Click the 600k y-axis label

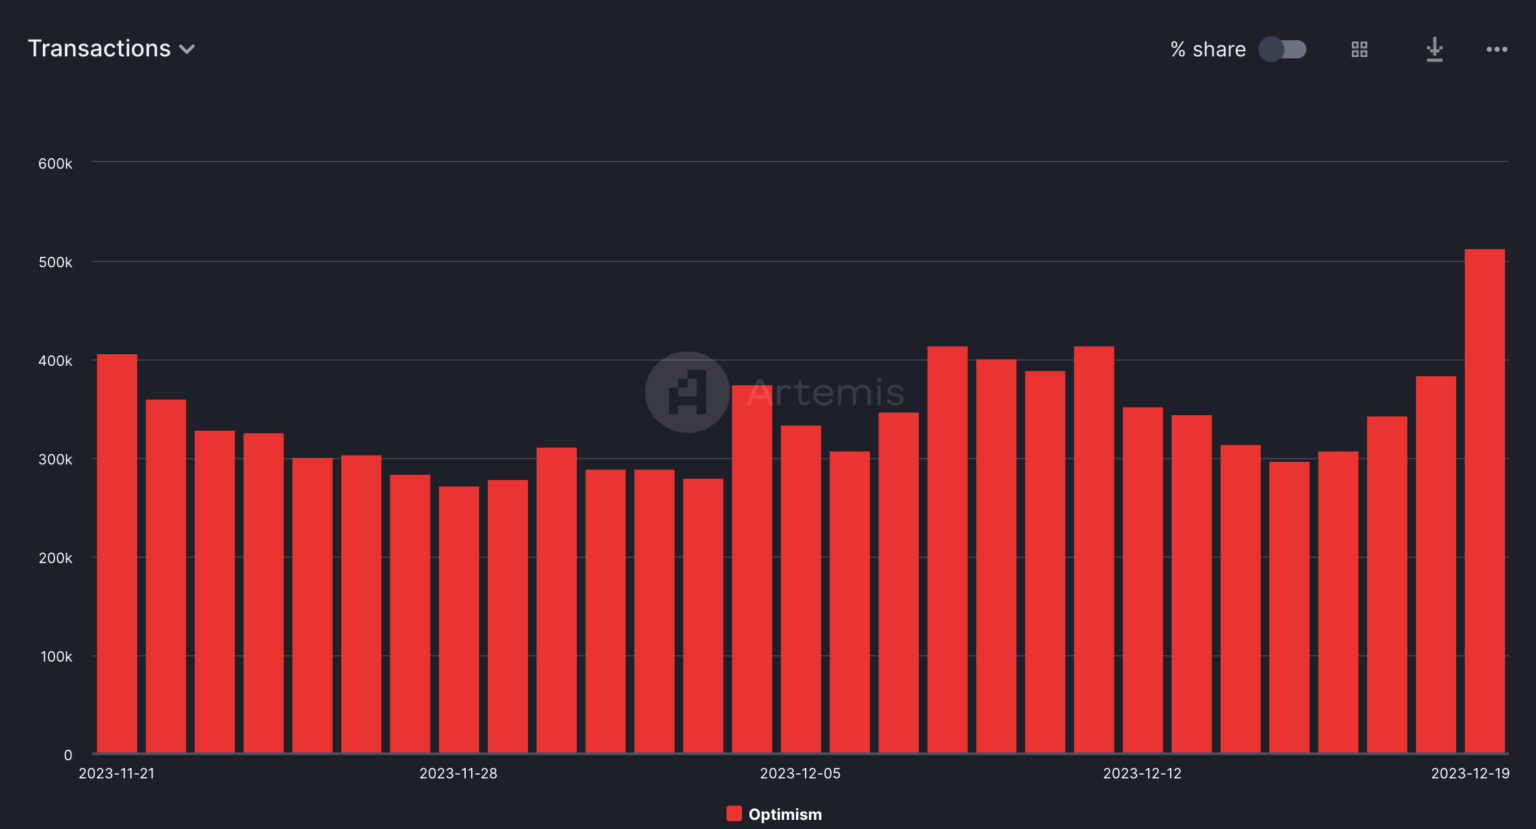click(55, 163)
